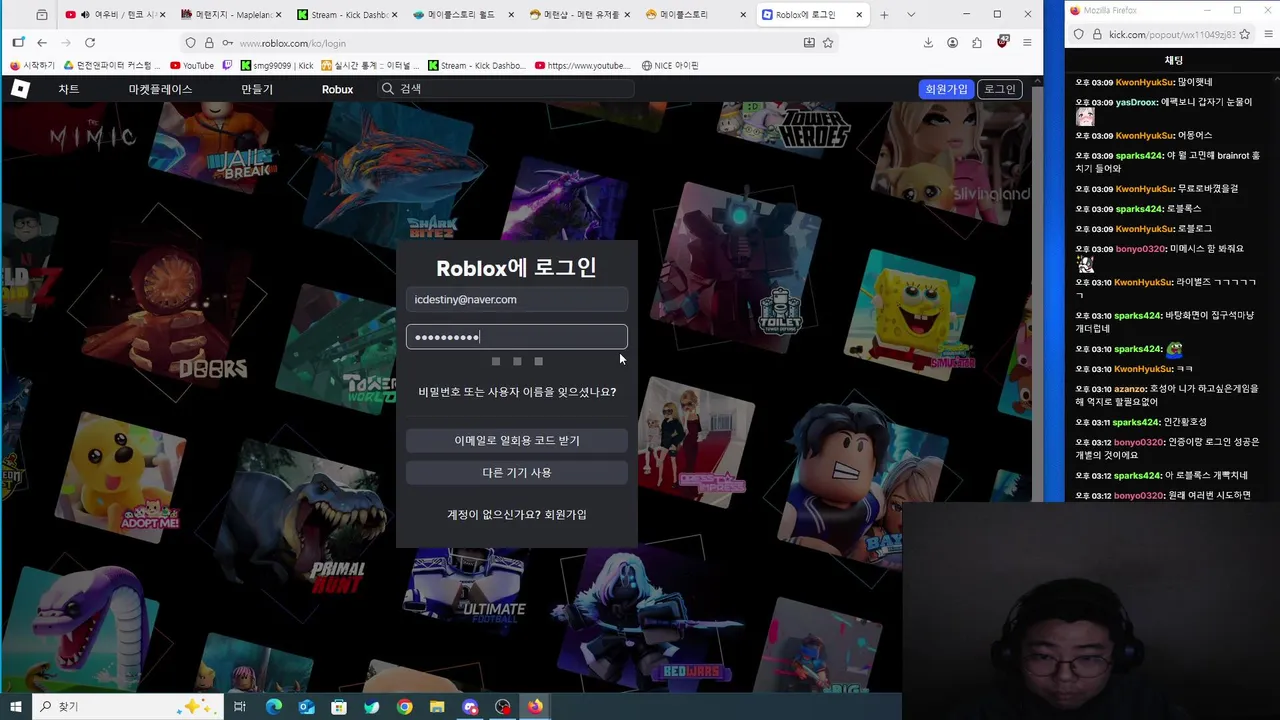Image resolution: width=1280 pixels, height=720 pixels.
Task: Click 회원가입 link below login form
Action: (565, 514)
